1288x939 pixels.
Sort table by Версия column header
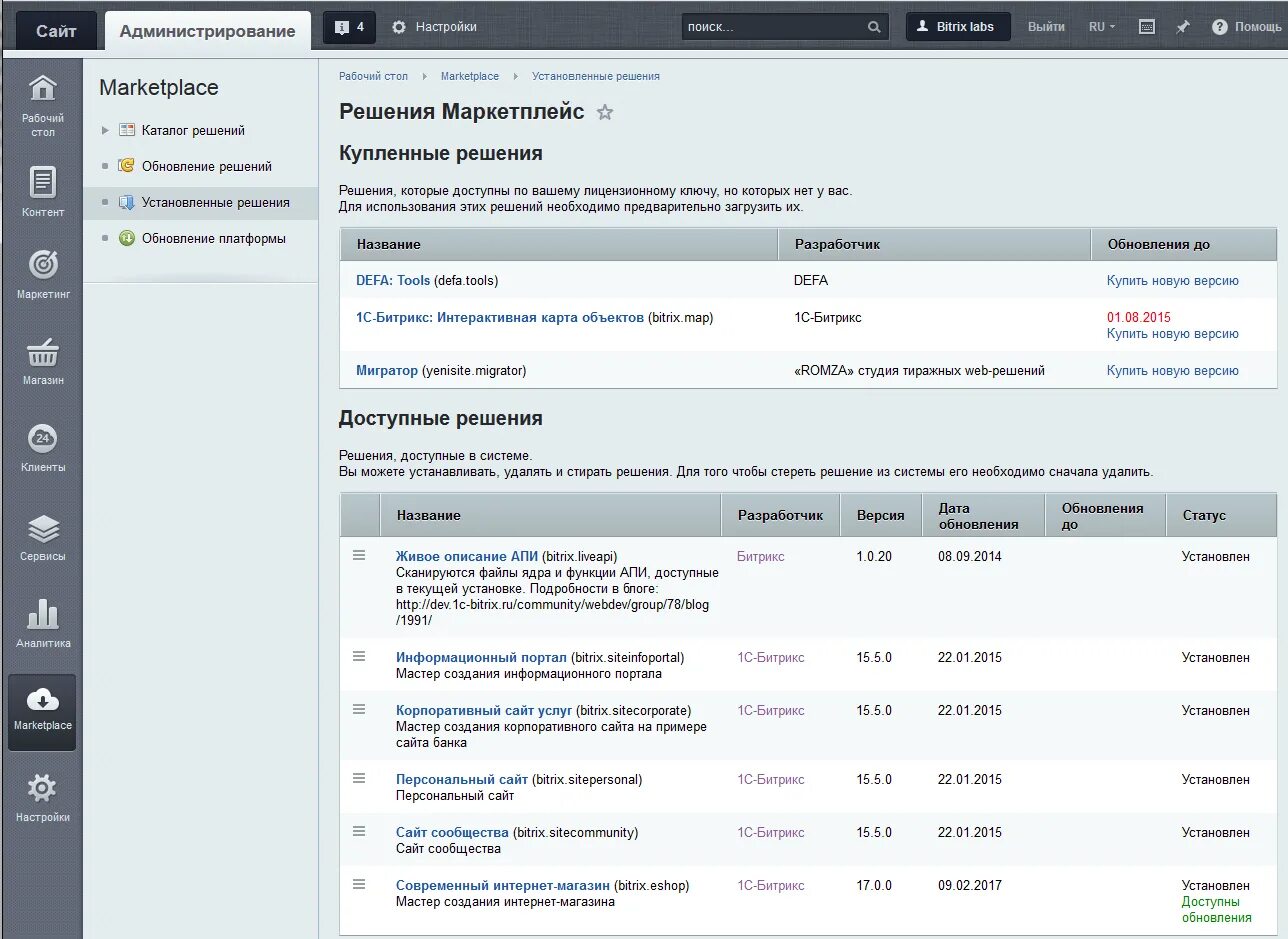tap(880, 515)
